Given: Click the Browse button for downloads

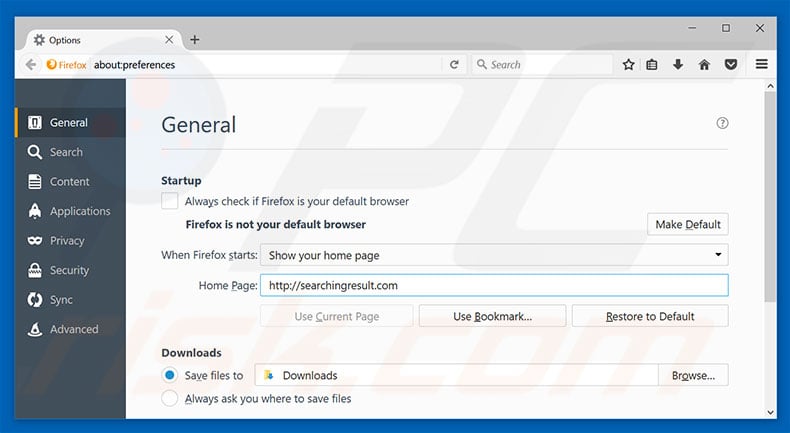Looking at the screenshot, I should [x=693, y=375].
